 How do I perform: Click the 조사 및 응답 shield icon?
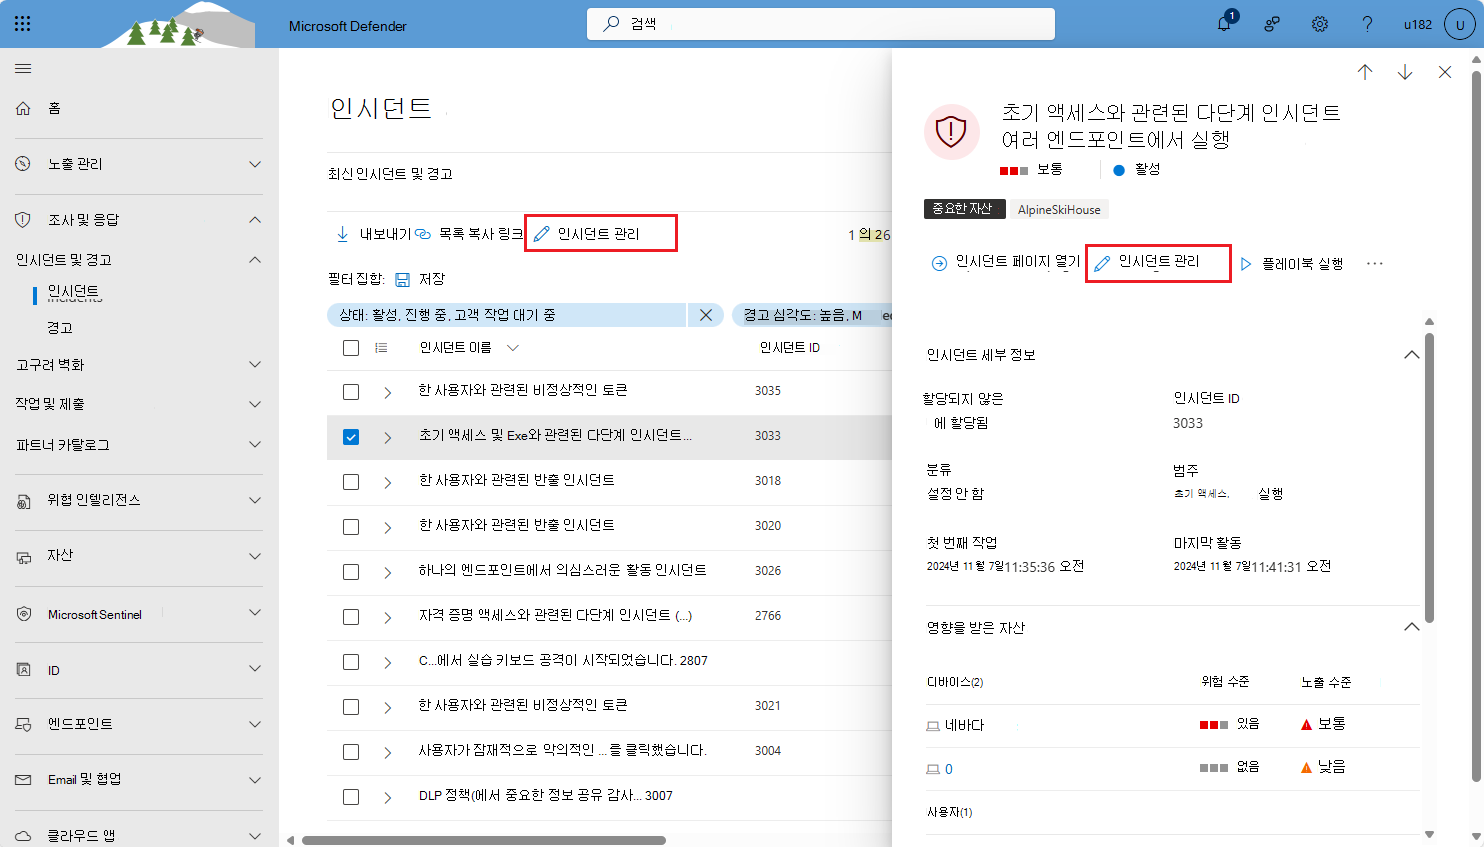[23, 219]
